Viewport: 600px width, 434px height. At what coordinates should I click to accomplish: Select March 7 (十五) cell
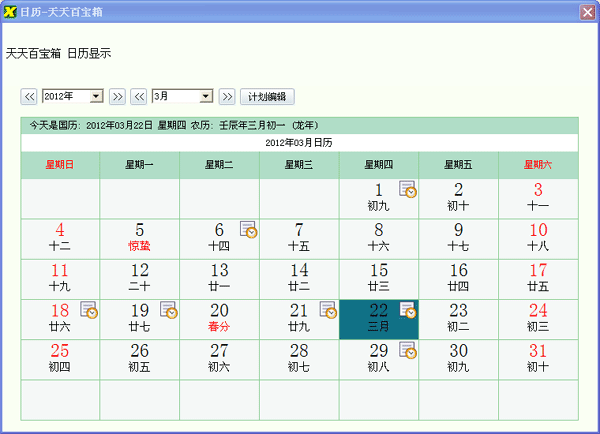click(x=299, y=239)
